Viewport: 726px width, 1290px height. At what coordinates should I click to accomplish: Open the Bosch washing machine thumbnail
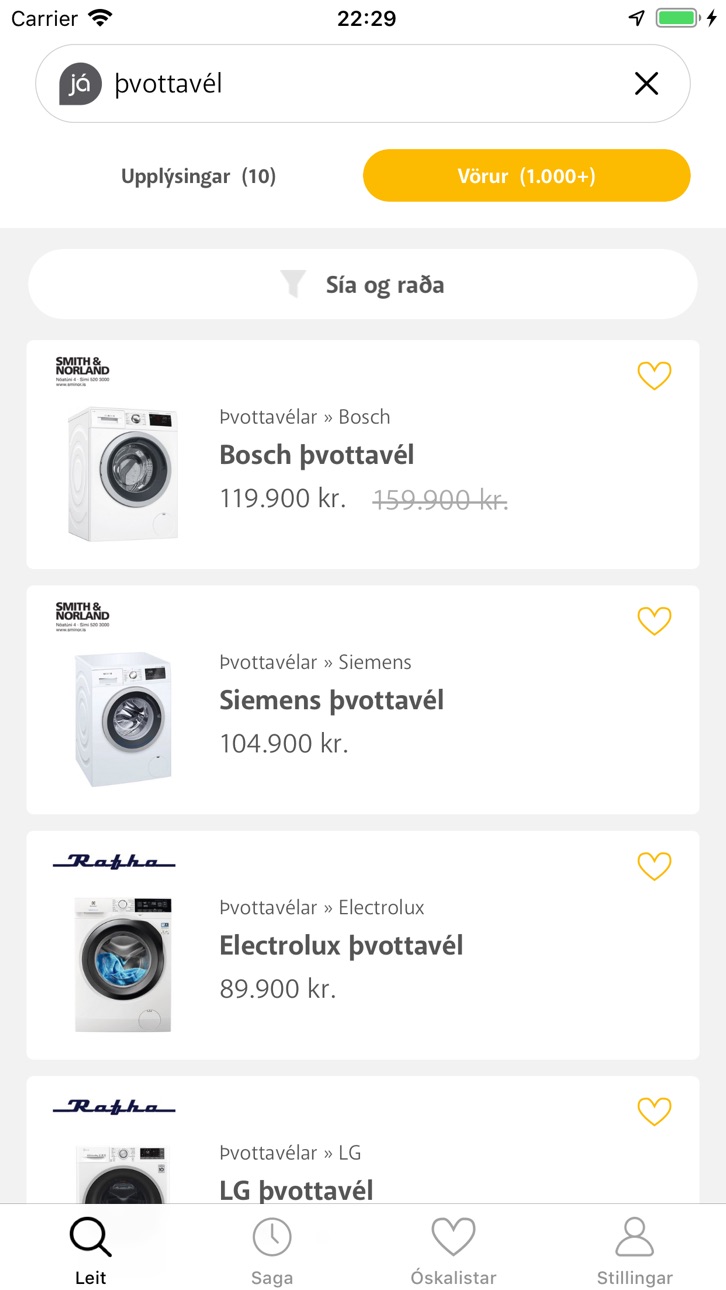[123, 474]
